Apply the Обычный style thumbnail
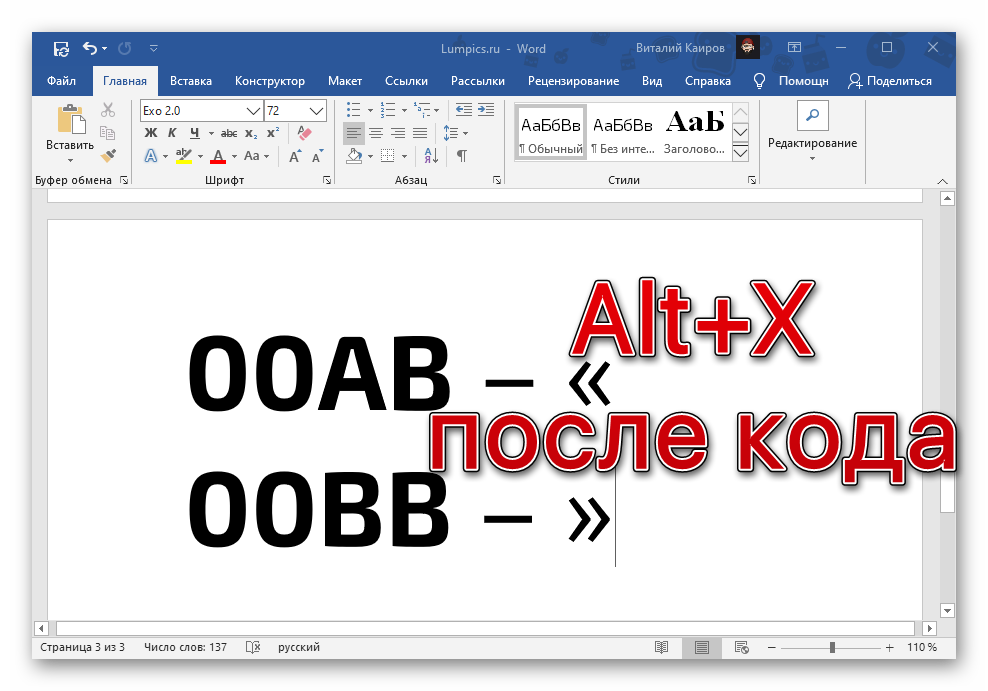 click(x=550, y=131)
